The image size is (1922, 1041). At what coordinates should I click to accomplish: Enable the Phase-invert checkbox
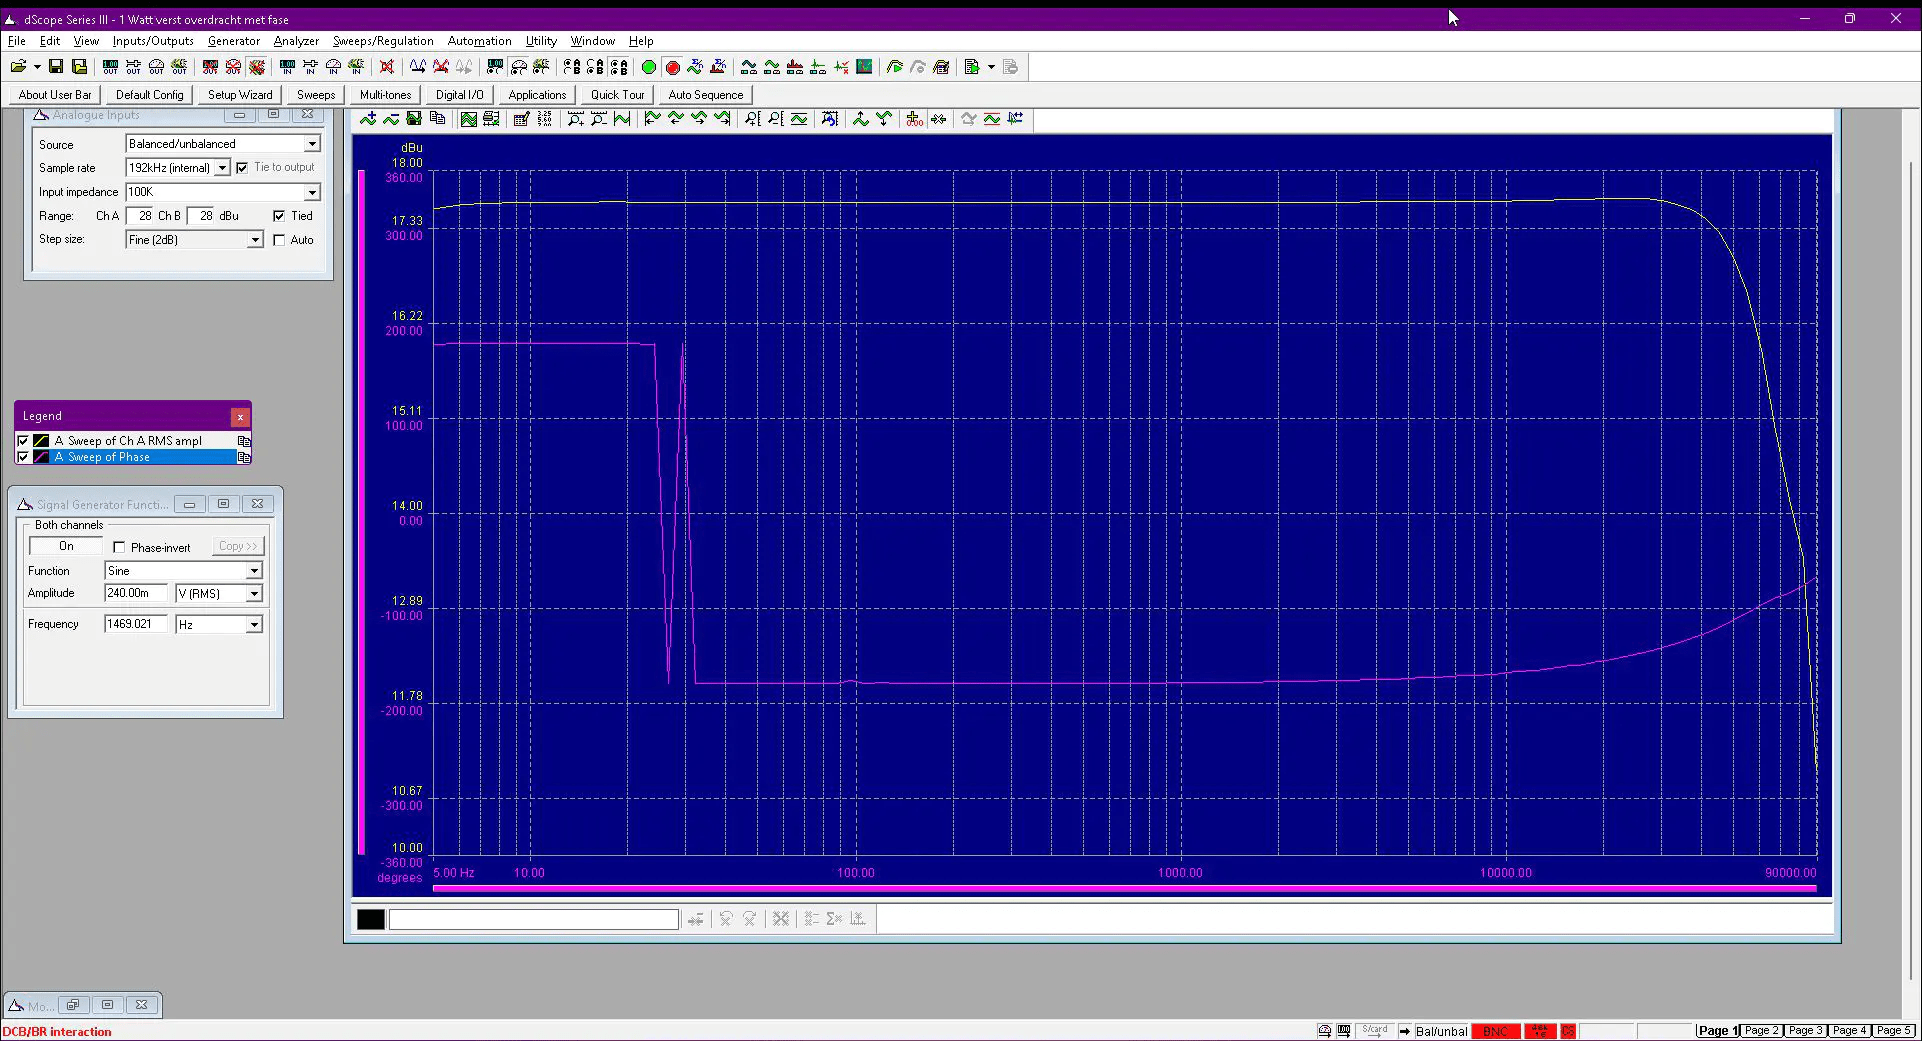click(x=120, y=547)
